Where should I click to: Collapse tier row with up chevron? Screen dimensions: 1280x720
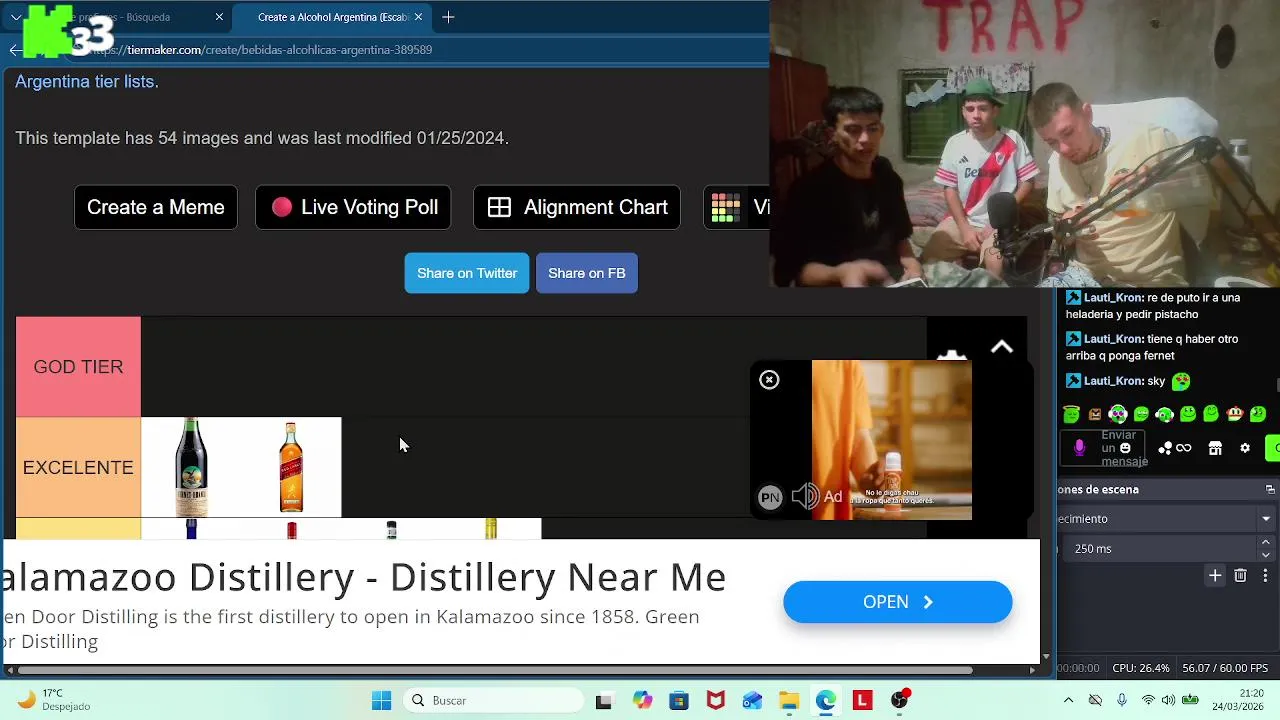[1001, 348]
